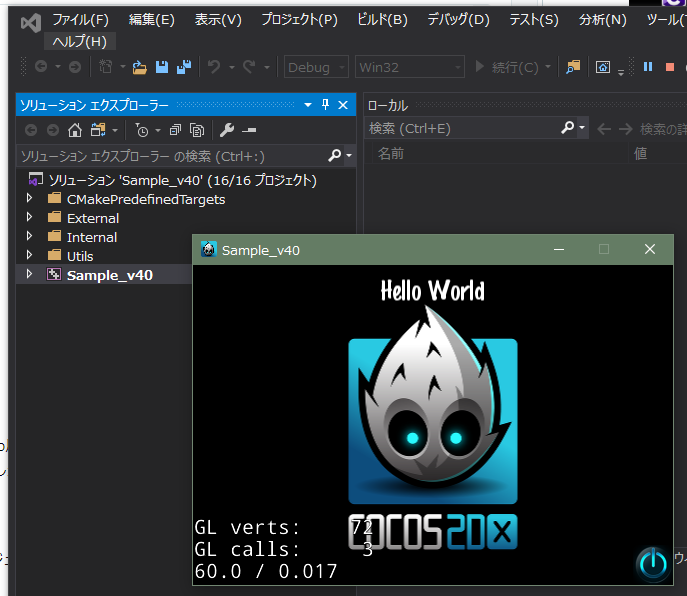The width and height of the screenshot is (687, 596).
Task: Open the undo history dropdown arrow
Action: [232, 67]
